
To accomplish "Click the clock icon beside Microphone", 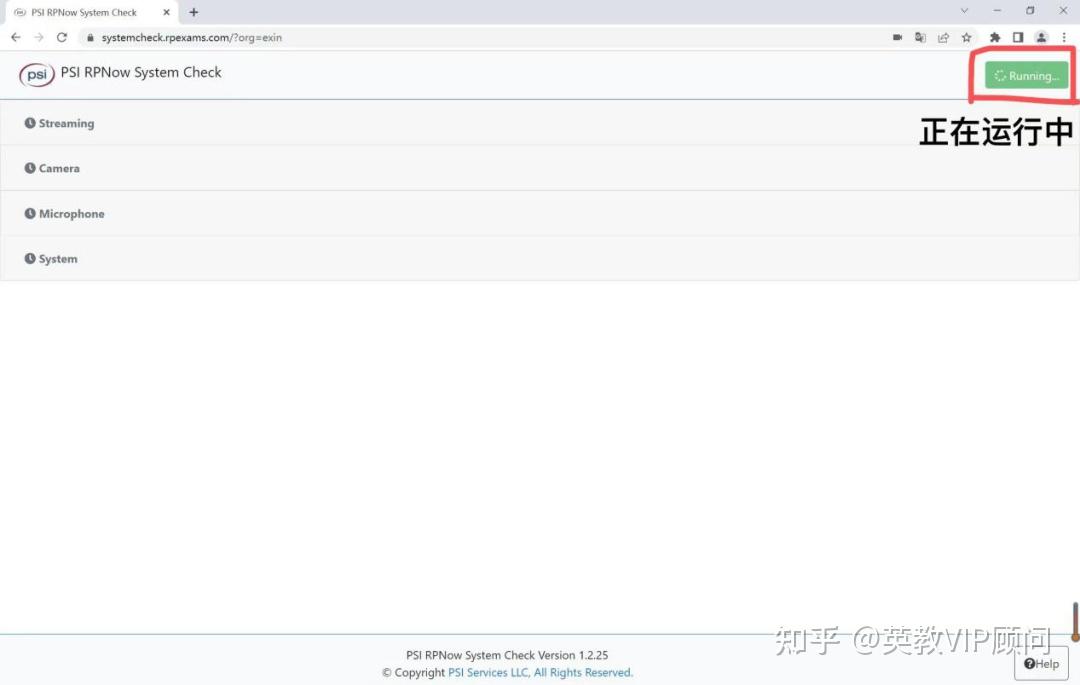I will [28, 213].
